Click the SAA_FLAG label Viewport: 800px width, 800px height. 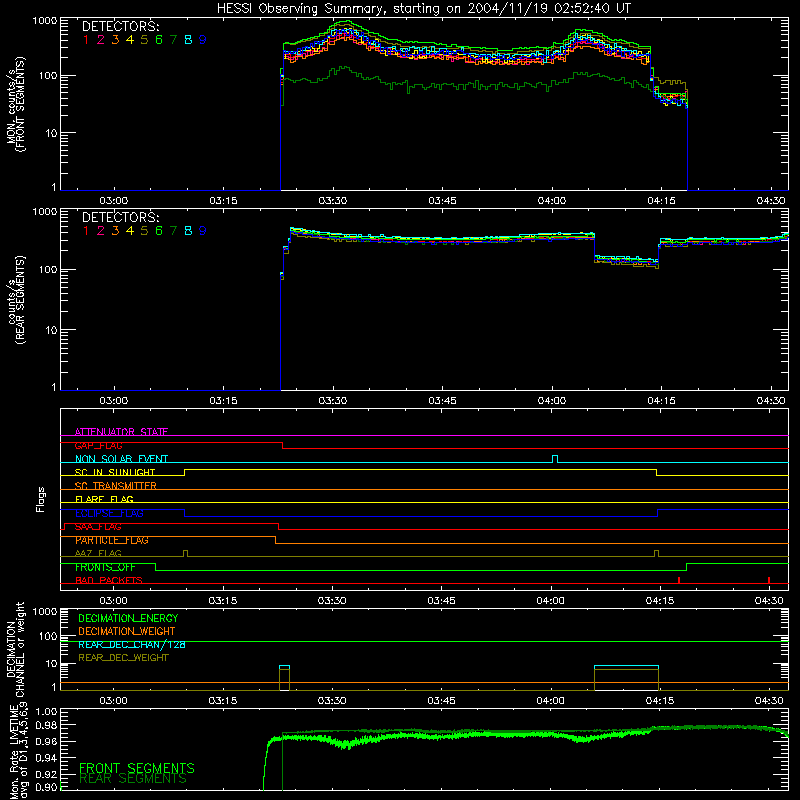tap(98, 527)
